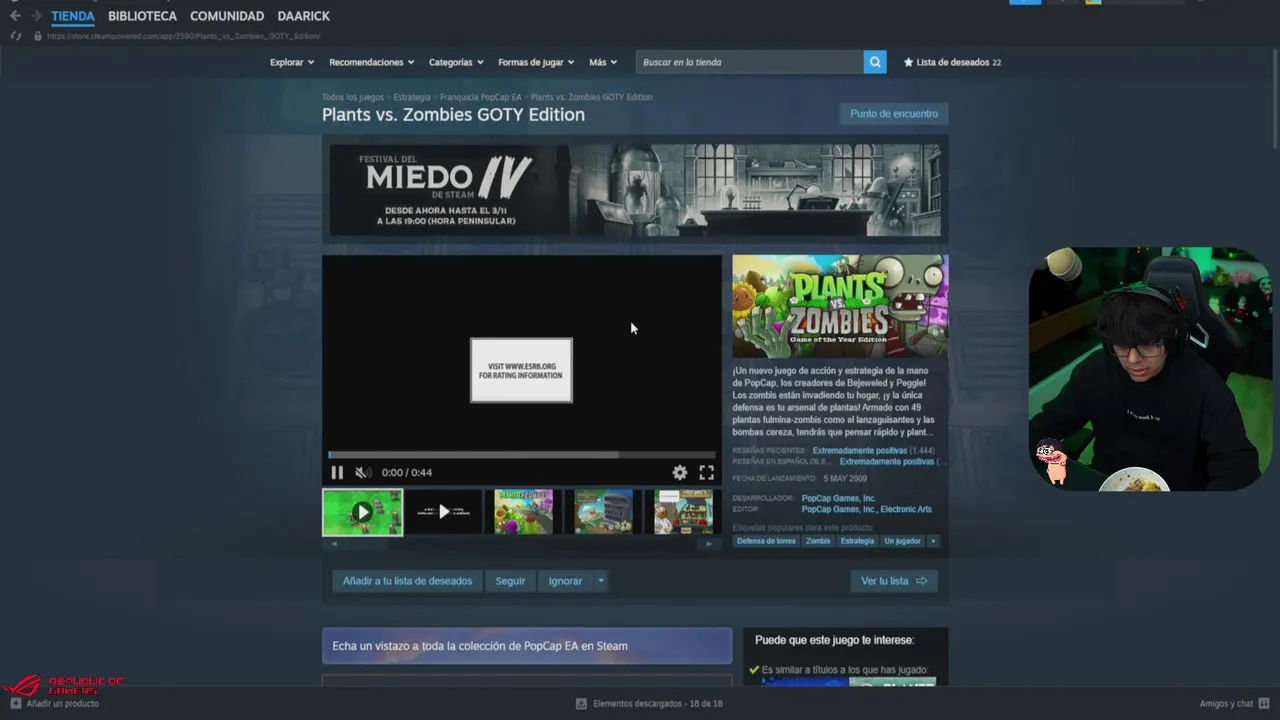Click Añadir a tu lista de deseados

pyautogui.click(x=407, y=581)
